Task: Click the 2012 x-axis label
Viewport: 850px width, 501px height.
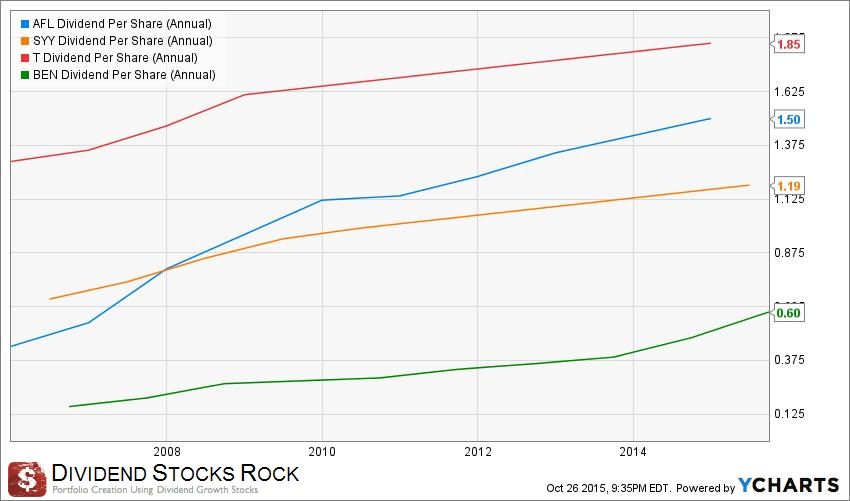Action: click(x=478, y=452)
